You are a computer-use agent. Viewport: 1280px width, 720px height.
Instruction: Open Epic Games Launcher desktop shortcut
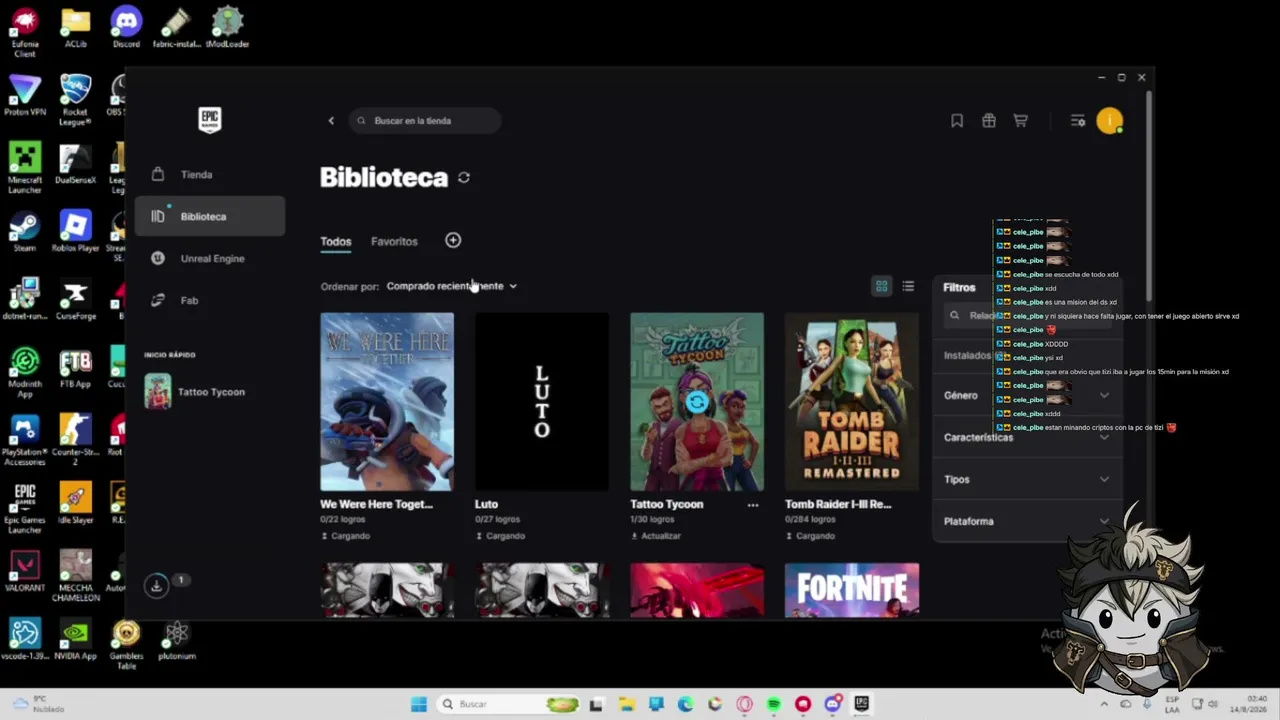click(x=25, y=508)
